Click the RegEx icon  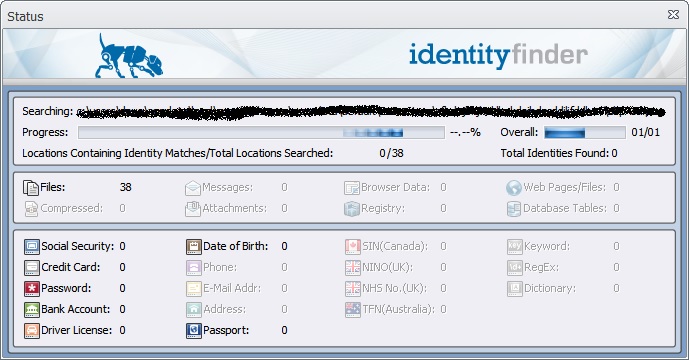(x=515, y=267)
